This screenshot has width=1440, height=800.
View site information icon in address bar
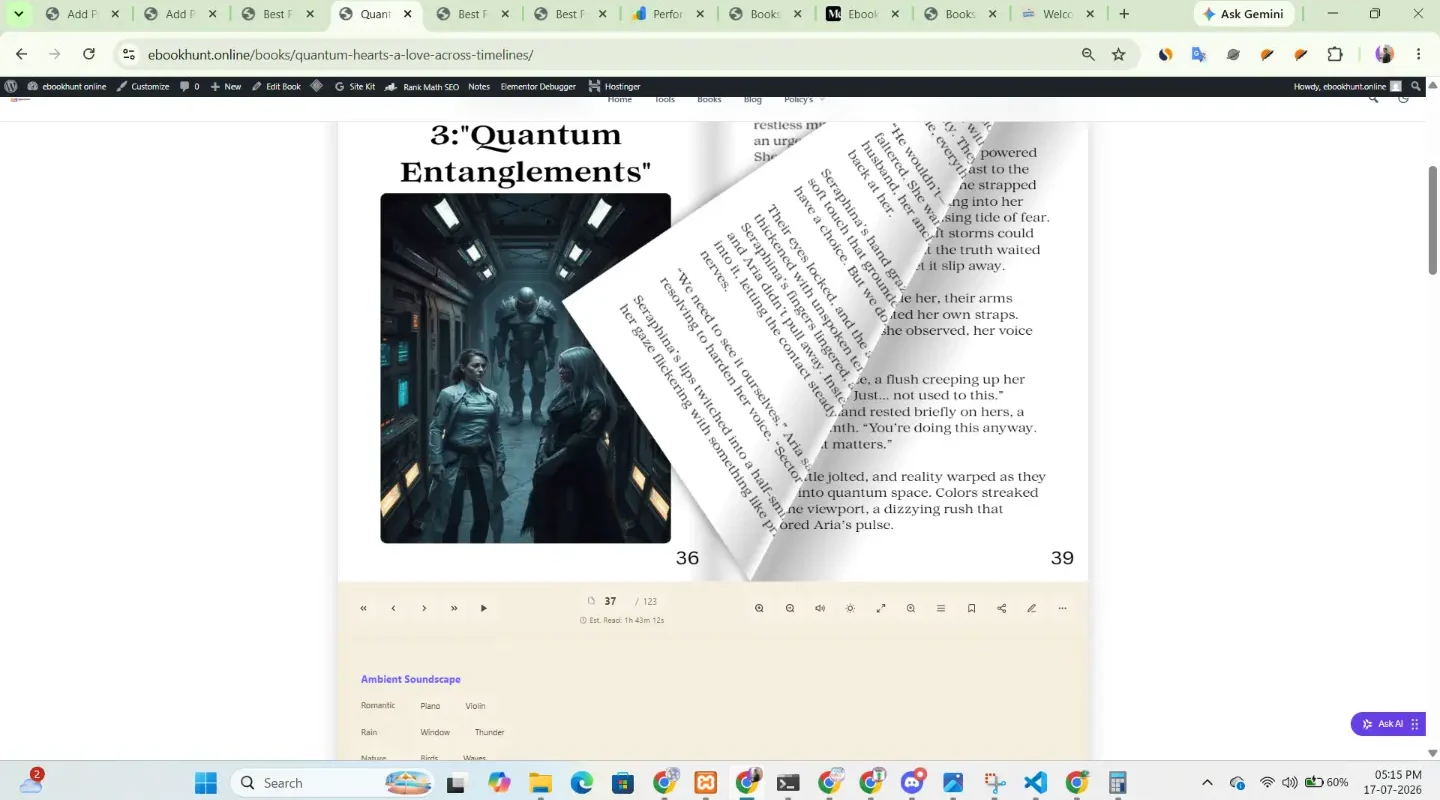[128, 54]
